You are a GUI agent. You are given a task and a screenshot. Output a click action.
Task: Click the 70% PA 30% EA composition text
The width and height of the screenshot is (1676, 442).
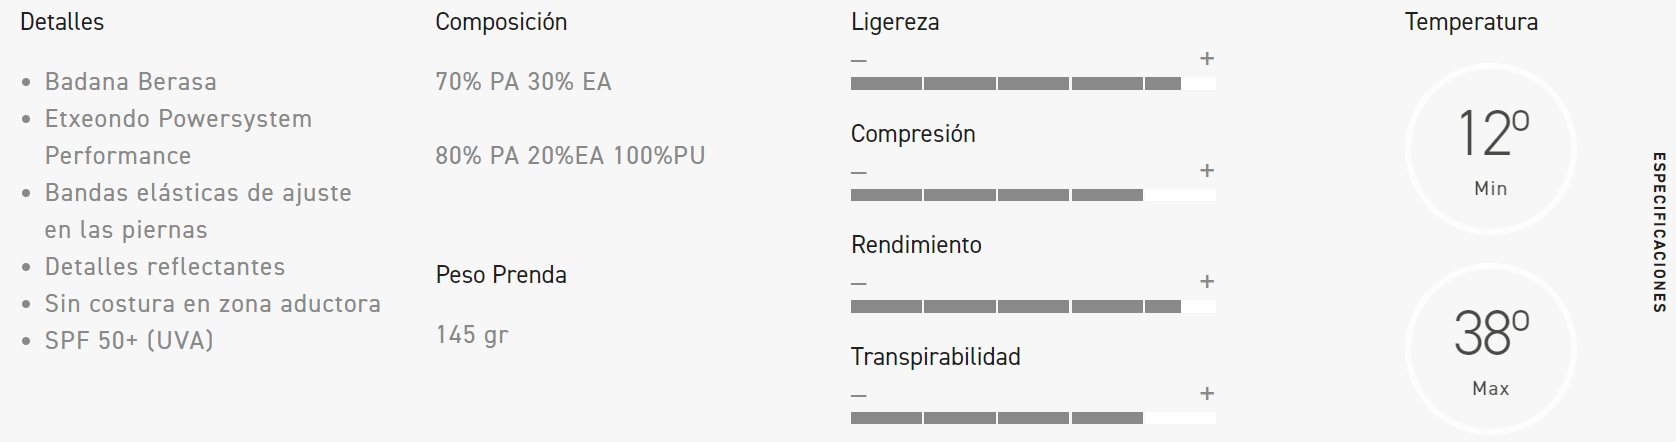[523, 82]
